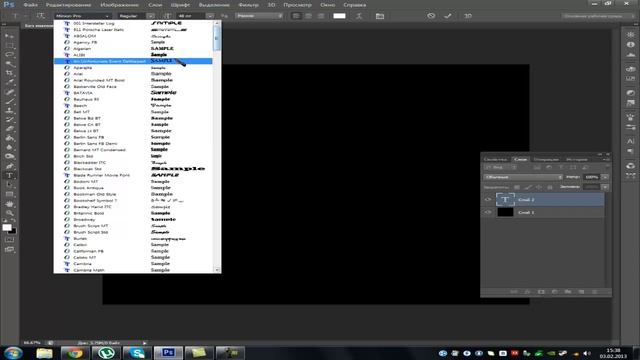640x360 pixels.
Task: Select the Clone Stamp tool
Action: click(x=9, y=111)
